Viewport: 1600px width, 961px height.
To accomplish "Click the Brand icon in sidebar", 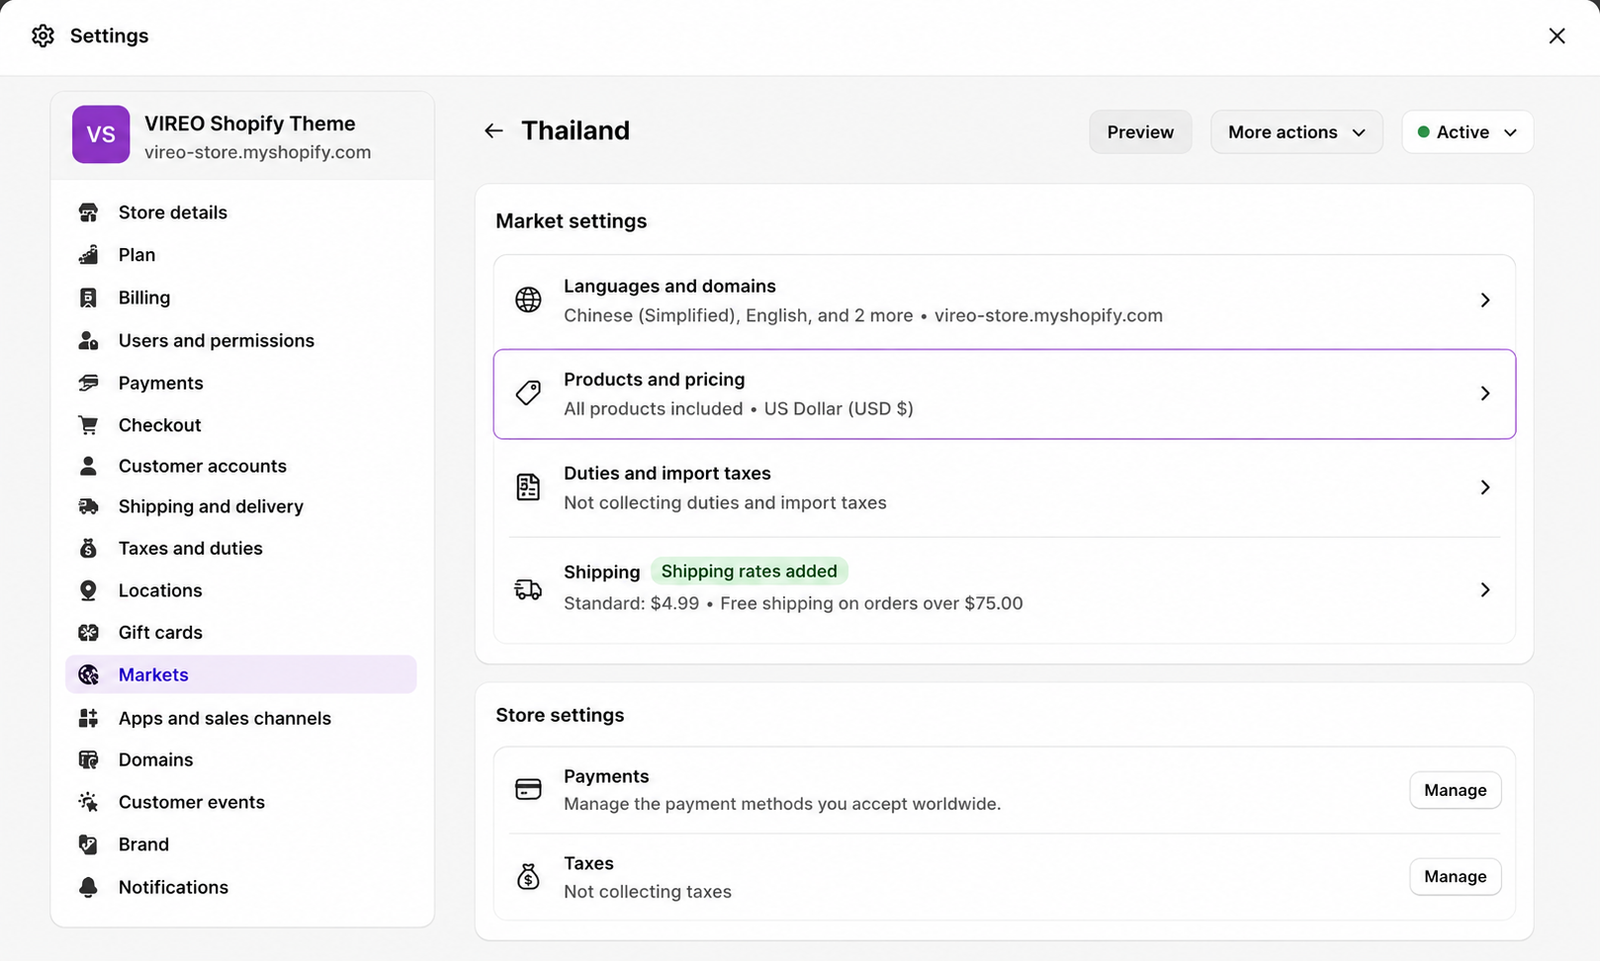I will click(x=88, y=845).
